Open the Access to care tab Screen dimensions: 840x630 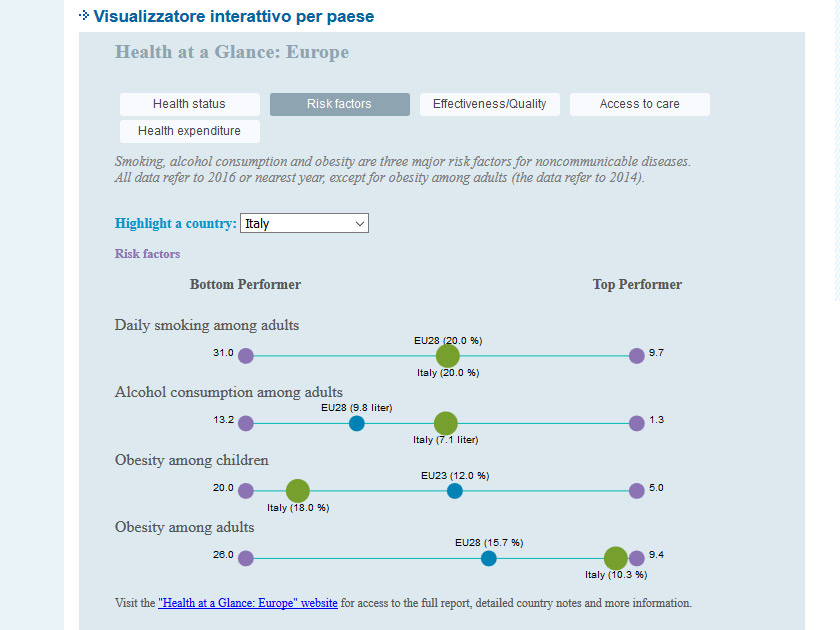[640, 104]
